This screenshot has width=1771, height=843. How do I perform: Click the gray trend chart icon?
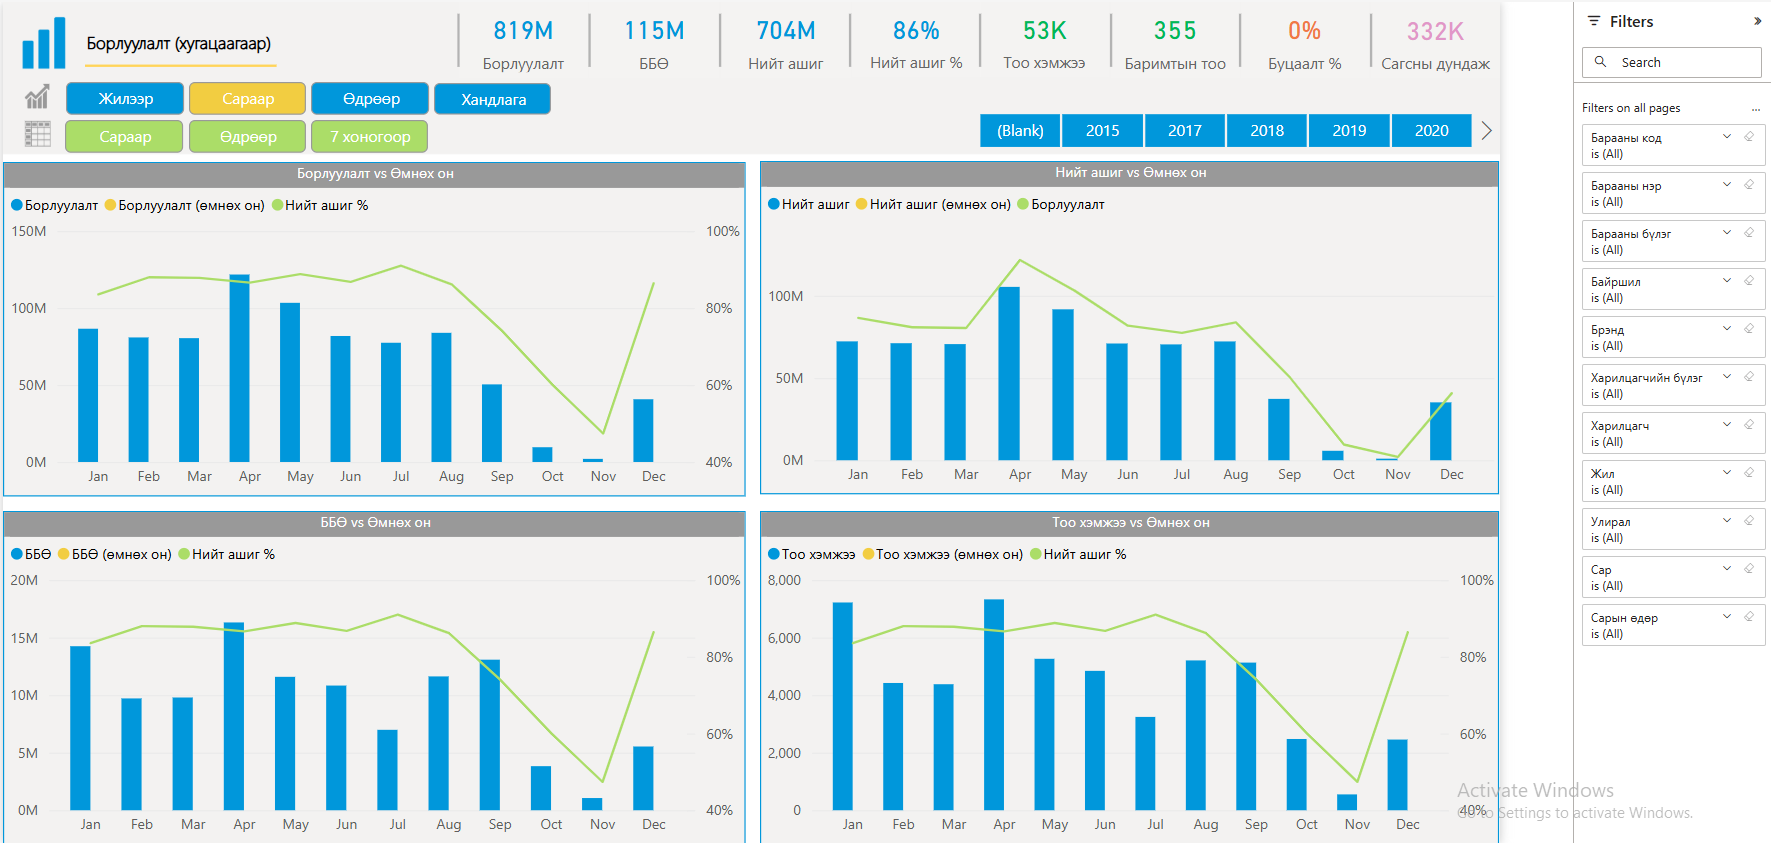tap(37, 98)
